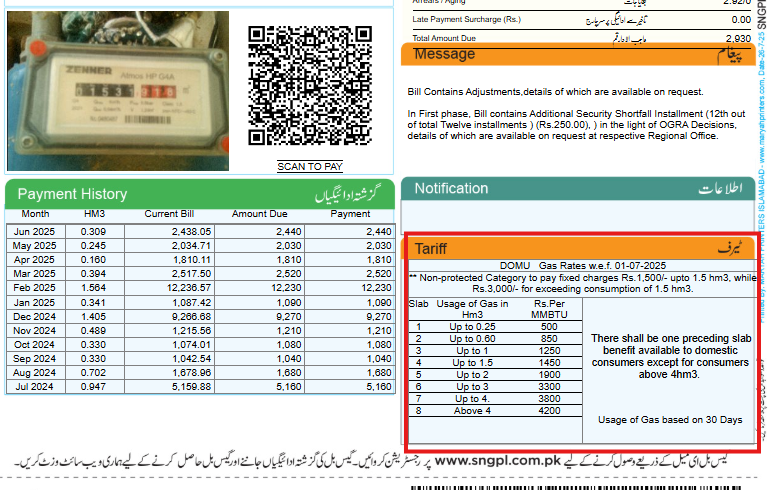Select the Jun 2025 month cell
775x490 pixels.
click(x=35, y=232)
